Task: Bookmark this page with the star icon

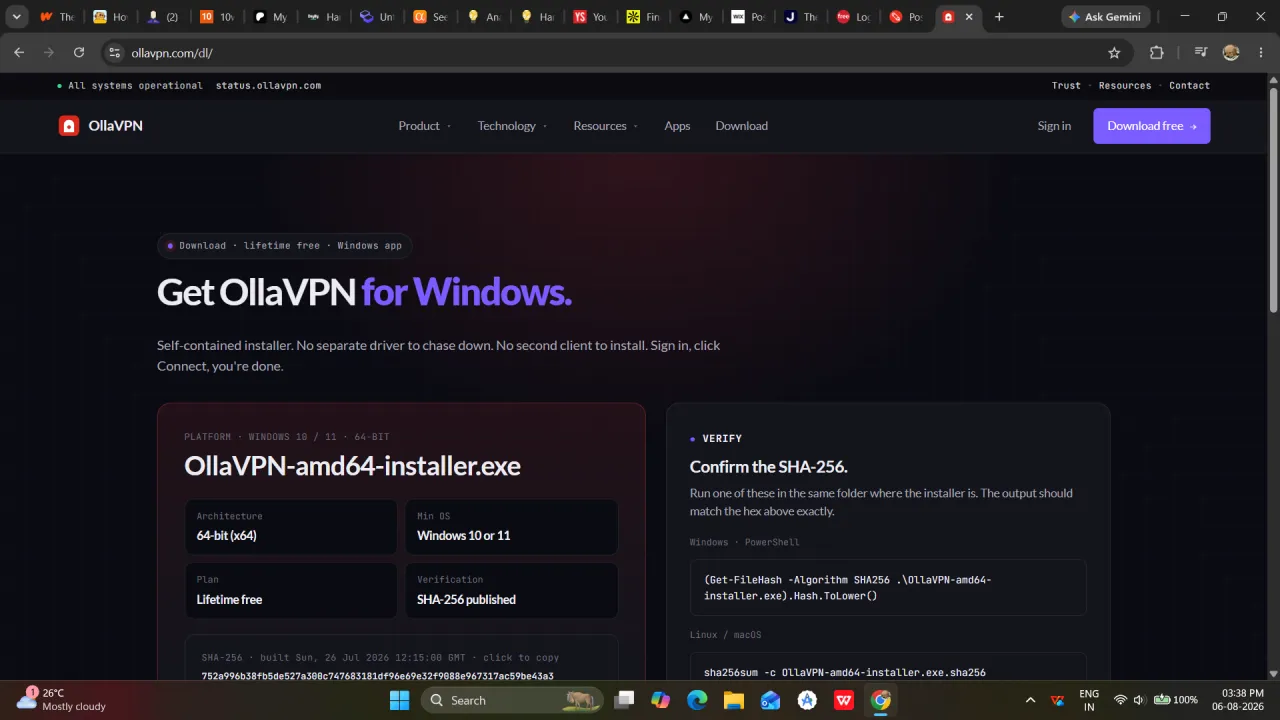Action: click(1114, 53)
